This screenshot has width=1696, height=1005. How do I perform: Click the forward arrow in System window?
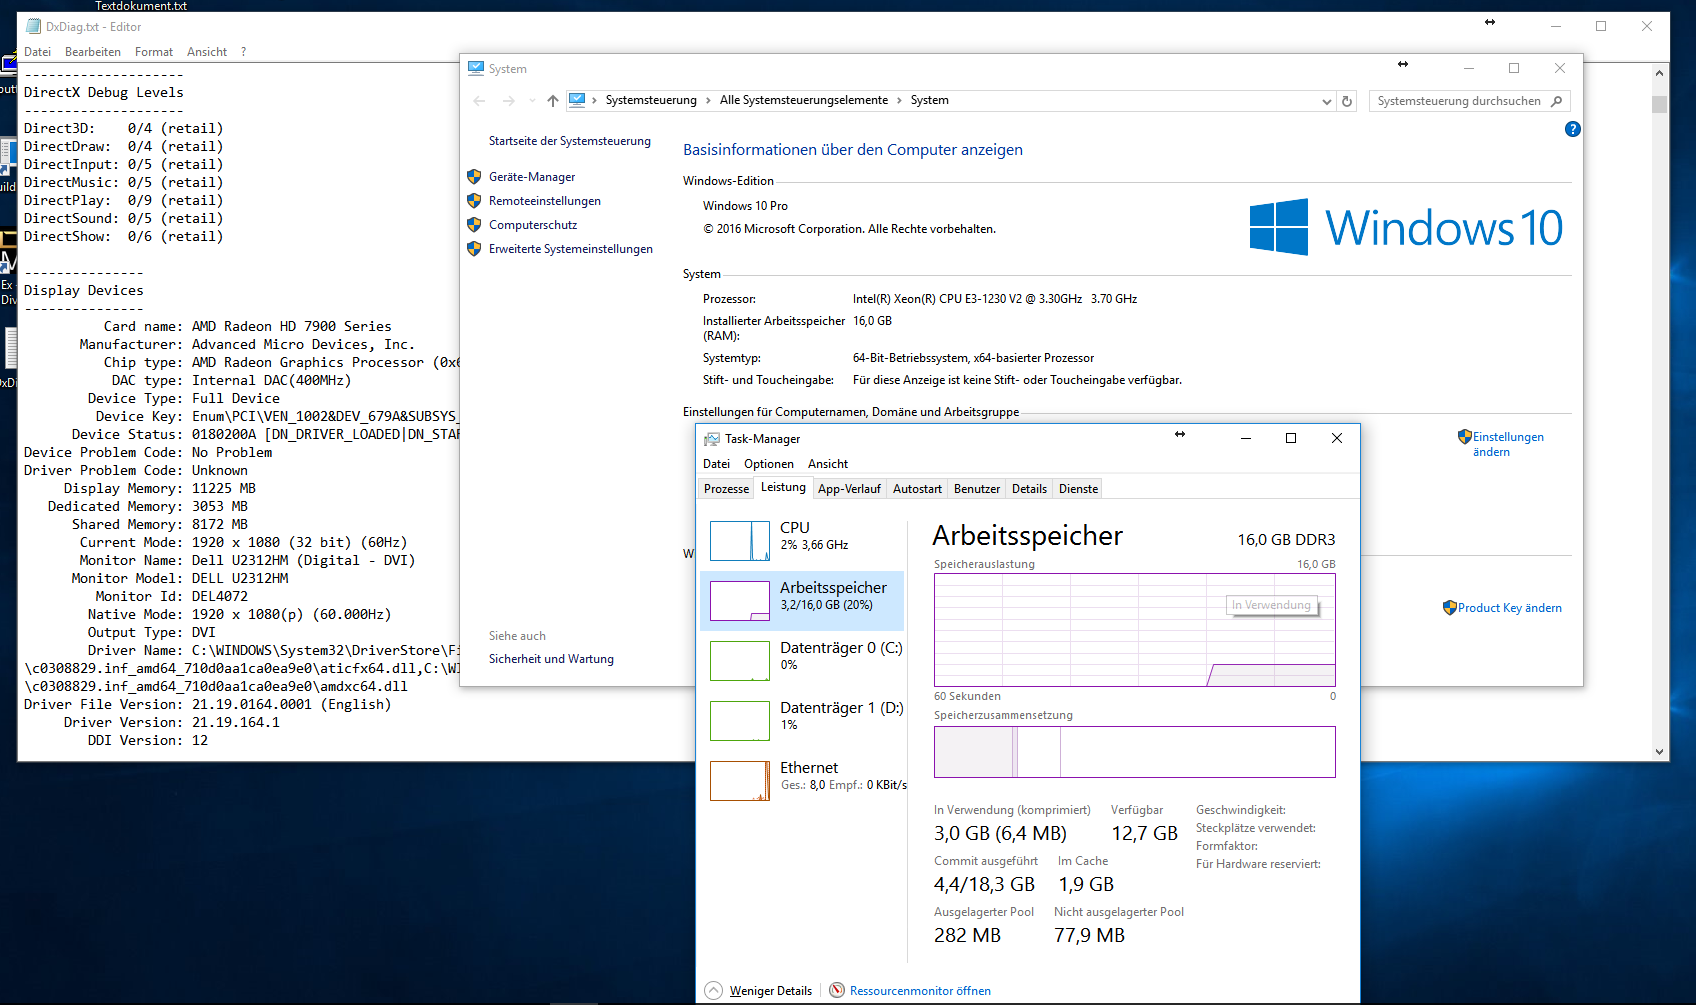pyautogui.click(x=508, y=101)
